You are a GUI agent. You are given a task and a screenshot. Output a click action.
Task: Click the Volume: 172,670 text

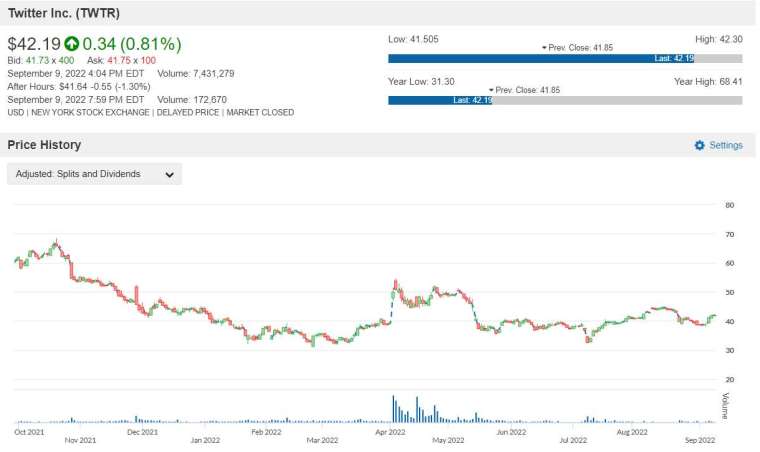pyautogui.click(x=192, y=100)
